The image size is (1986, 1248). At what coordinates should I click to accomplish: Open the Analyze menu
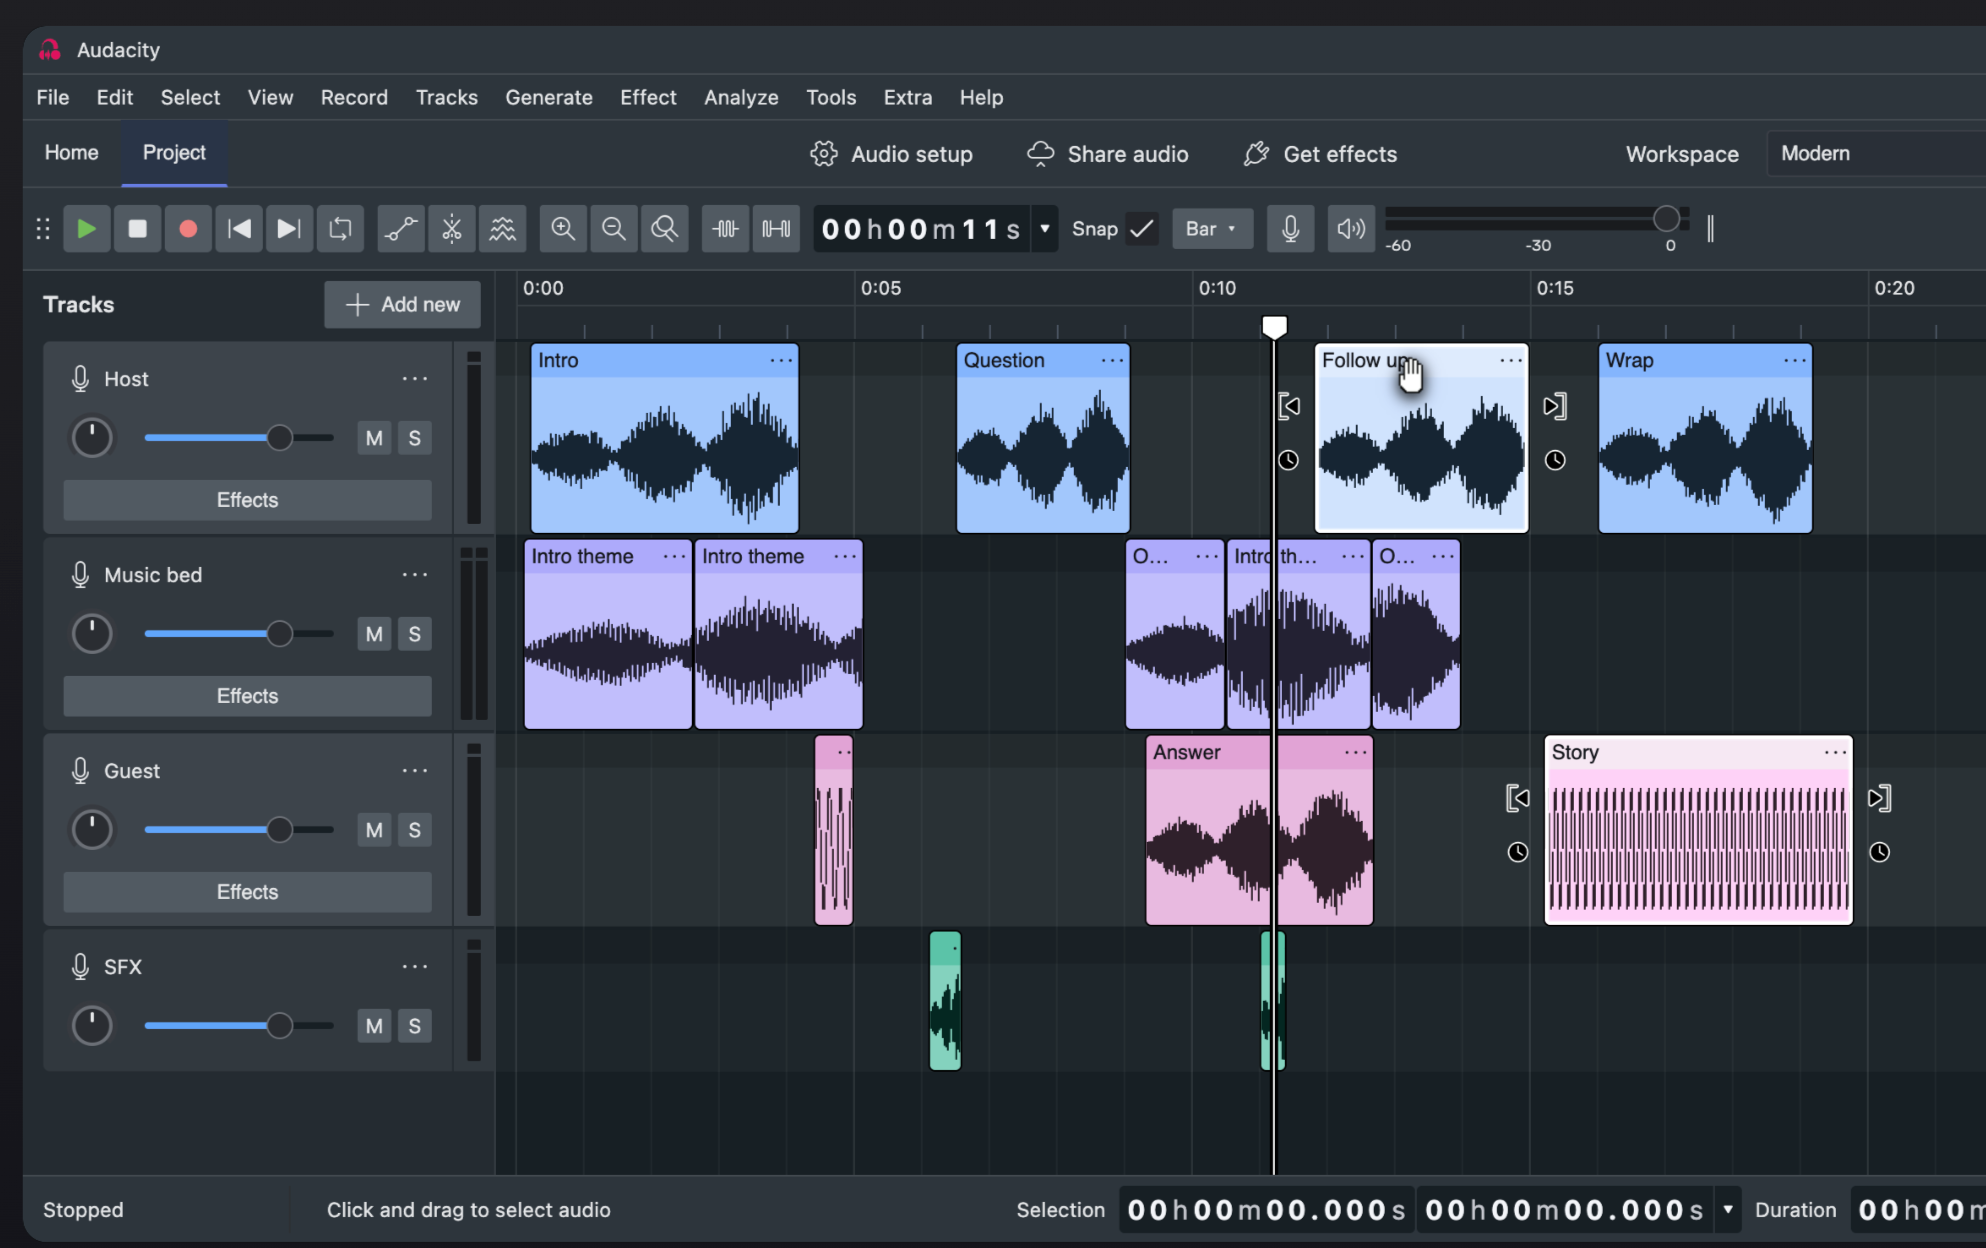[741, 97]
